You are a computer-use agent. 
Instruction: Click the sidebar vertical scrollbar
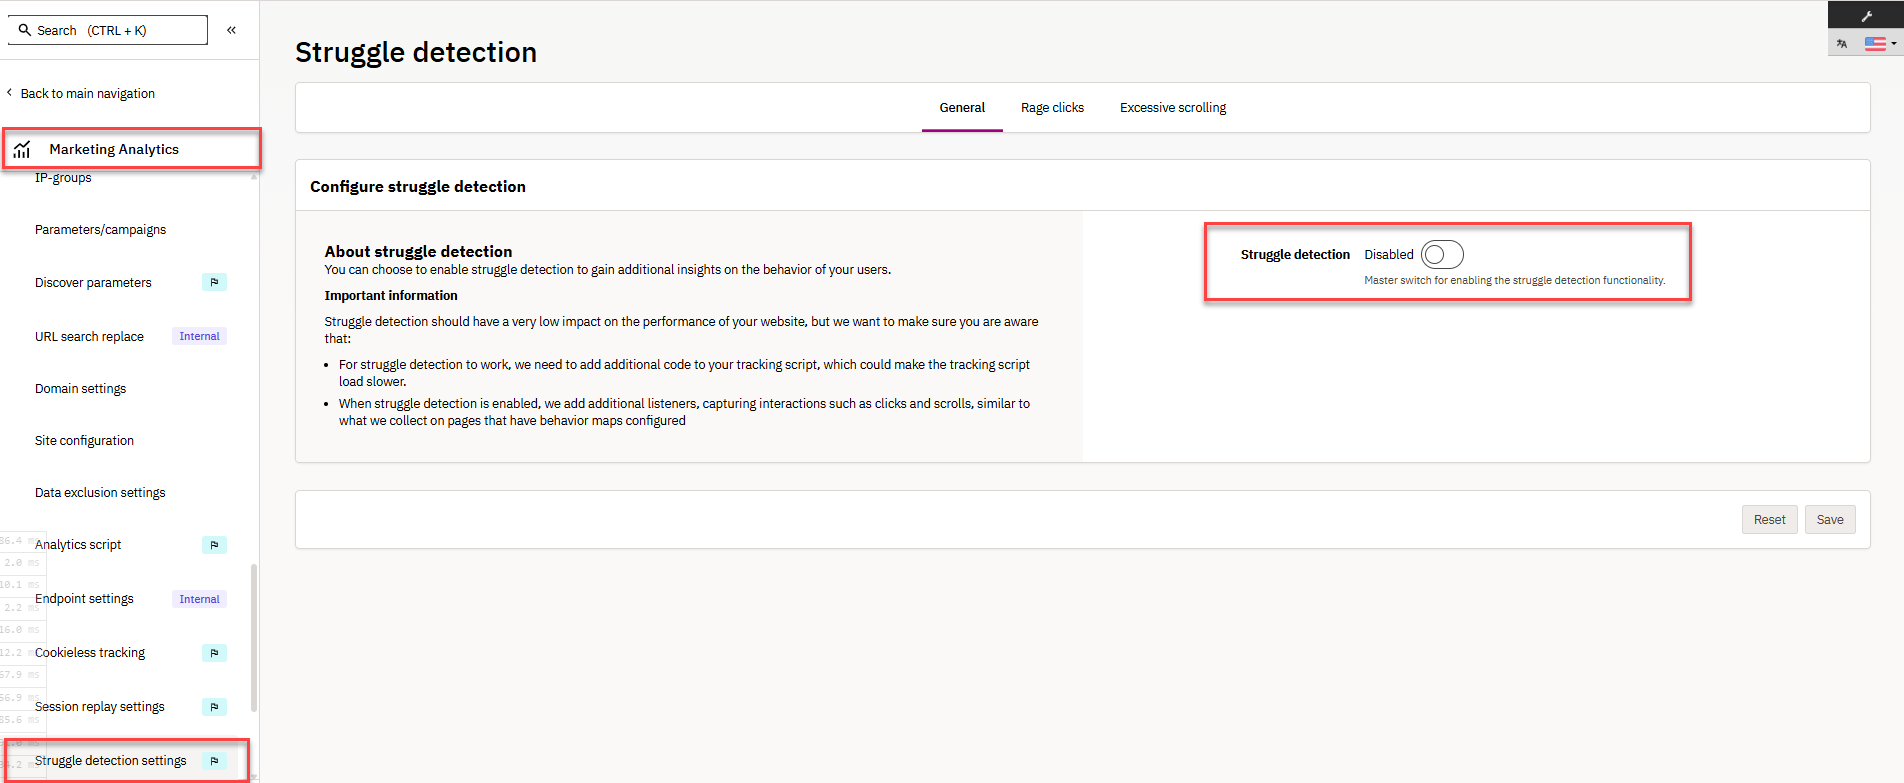click(254, 638)
